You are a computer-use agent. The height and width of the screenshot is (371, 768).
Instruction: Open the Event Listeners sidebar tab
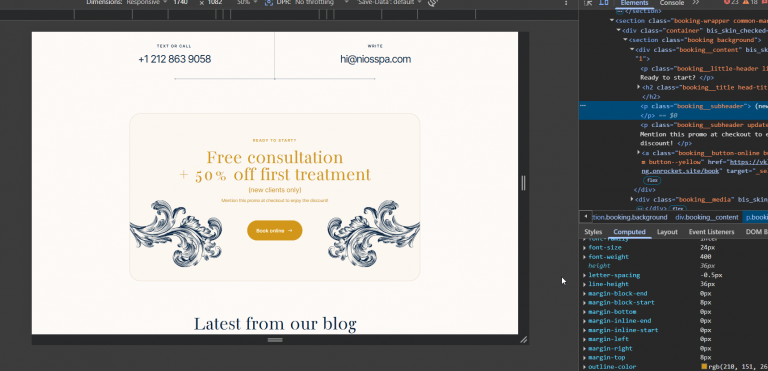[711, 232]
